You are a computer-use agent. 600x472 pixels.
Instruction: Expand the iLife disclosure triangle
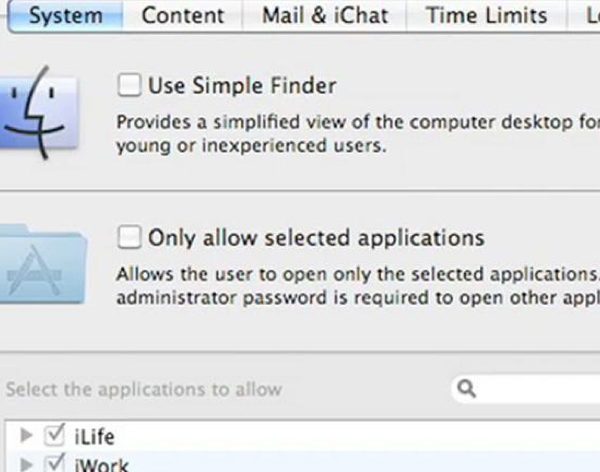click(27, 435)
